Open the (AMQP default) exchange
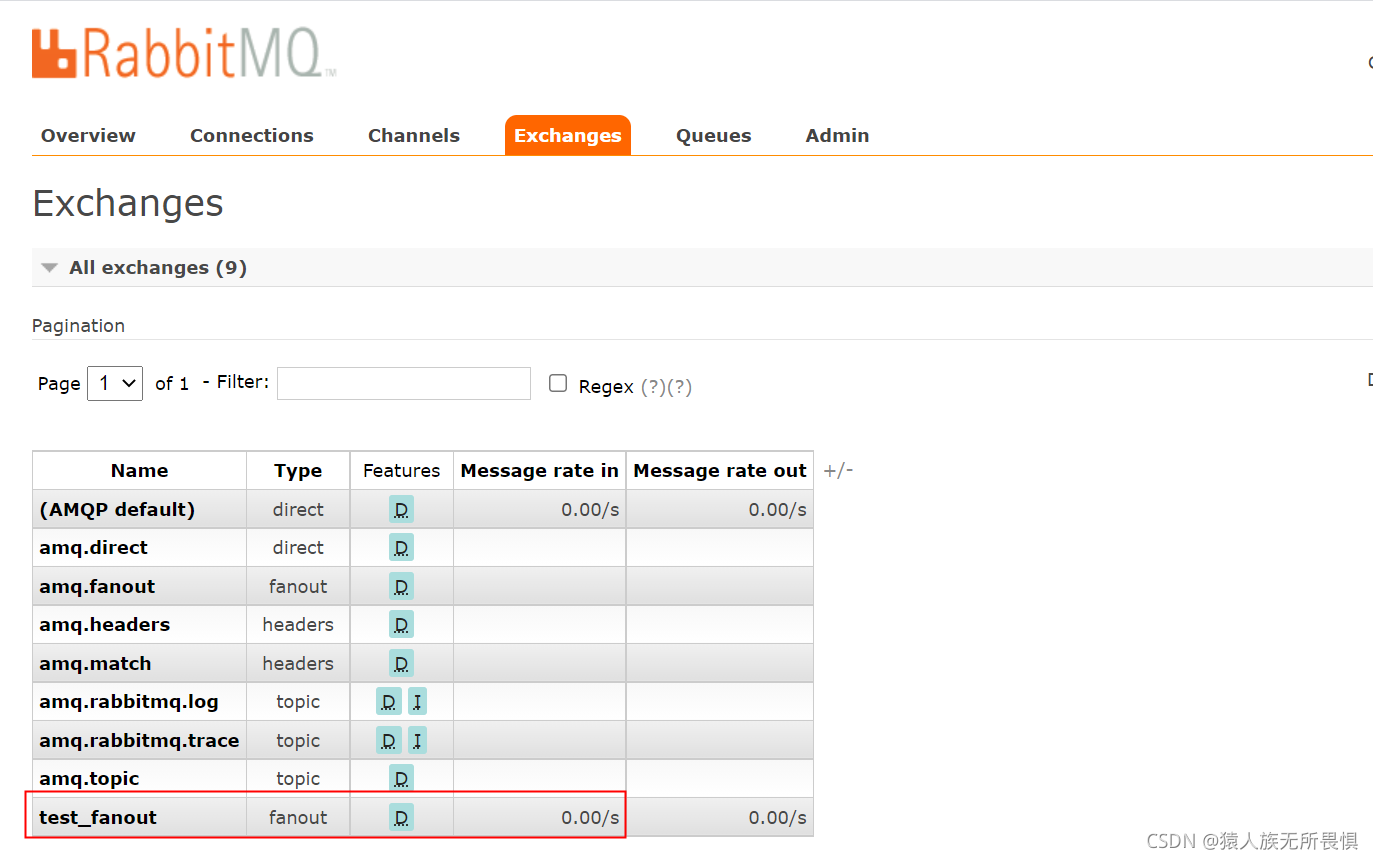 (x=117, y=510)
